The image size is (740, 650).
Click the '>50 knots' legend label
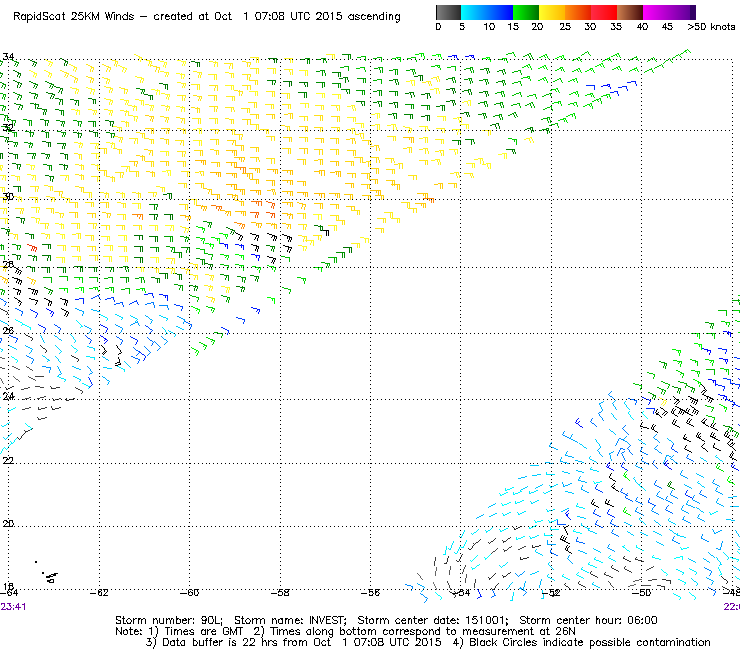[711, 27]
